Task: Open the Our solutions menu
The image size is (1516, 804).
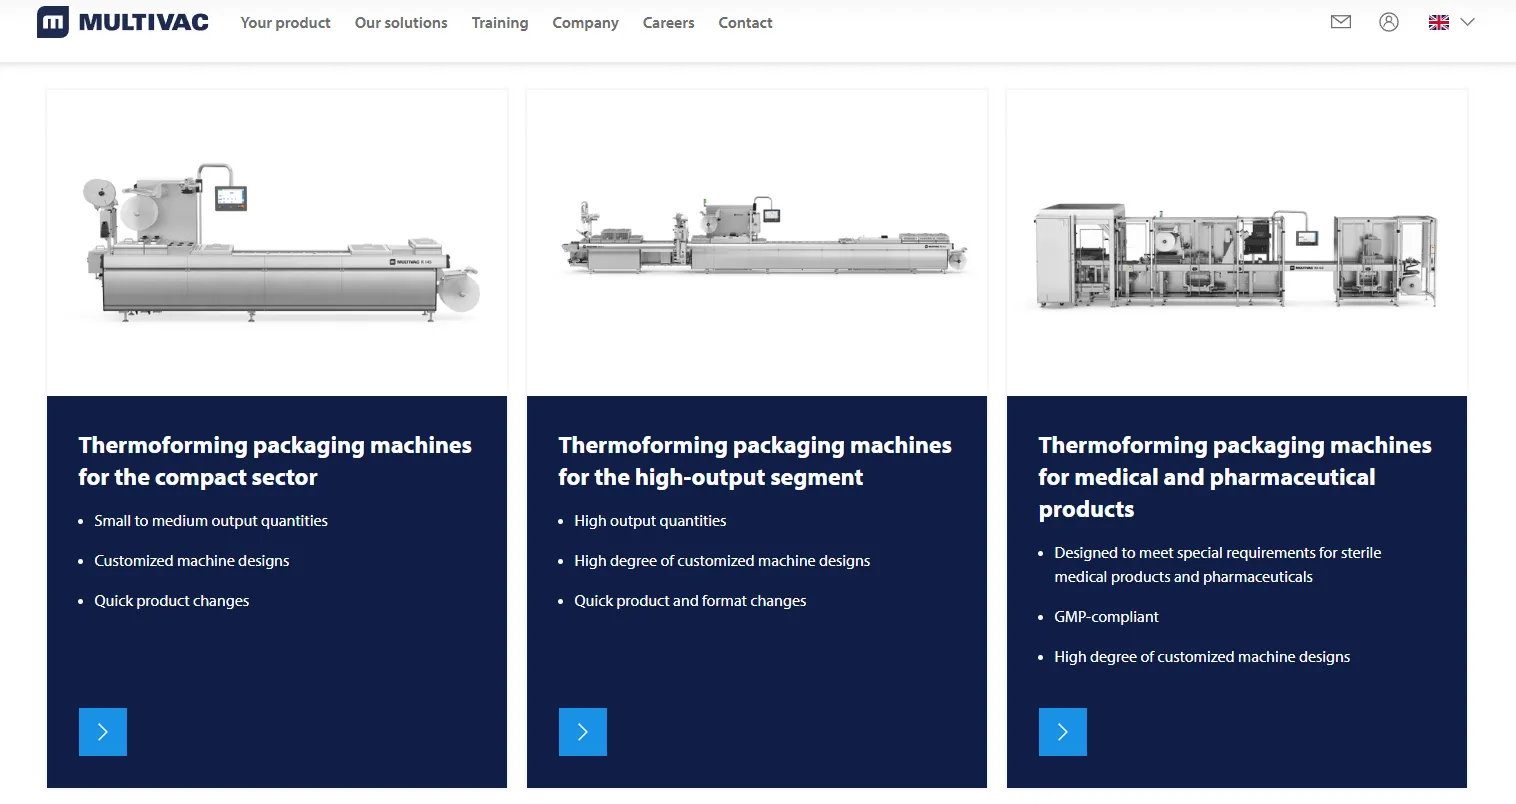Action: coord(401,22)
